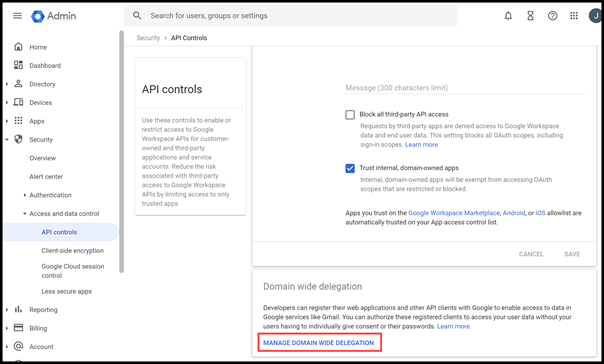Image resolution: width=604 pixels, height=364 pixels.
Task: Open Learn more under Domain wide delegation
Action: pyautogui.click(x=453, y=326)
